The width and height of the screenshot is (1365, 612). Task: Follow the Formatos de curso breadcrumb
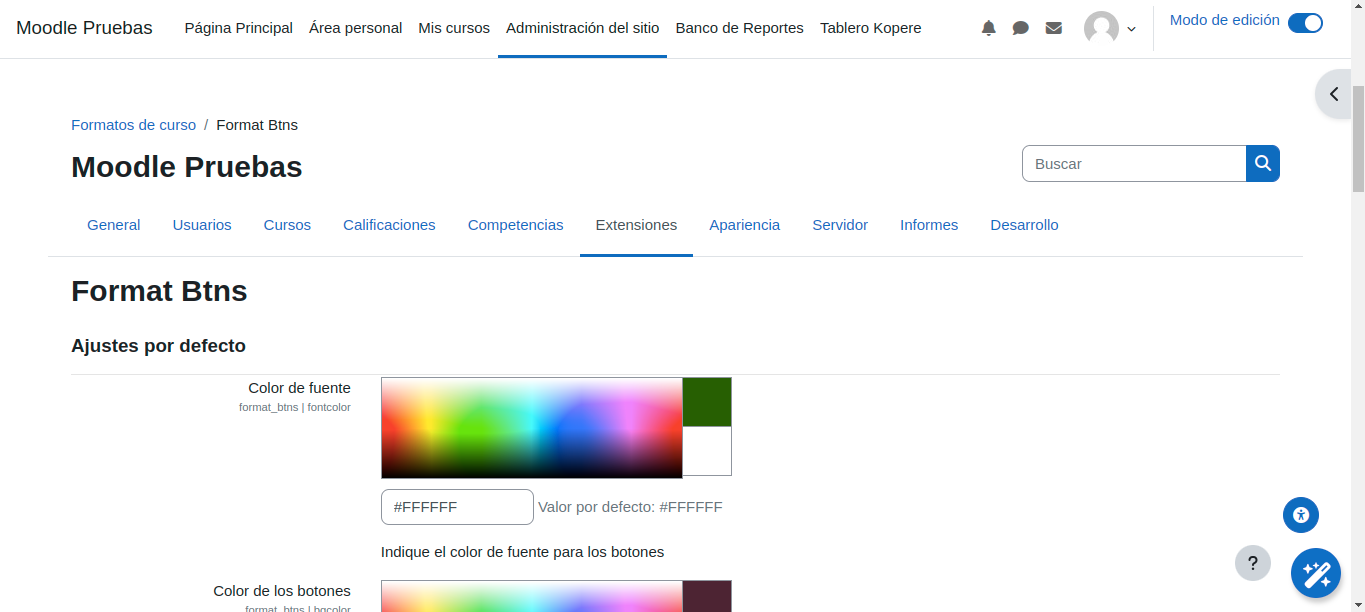[x=134, y=125]
